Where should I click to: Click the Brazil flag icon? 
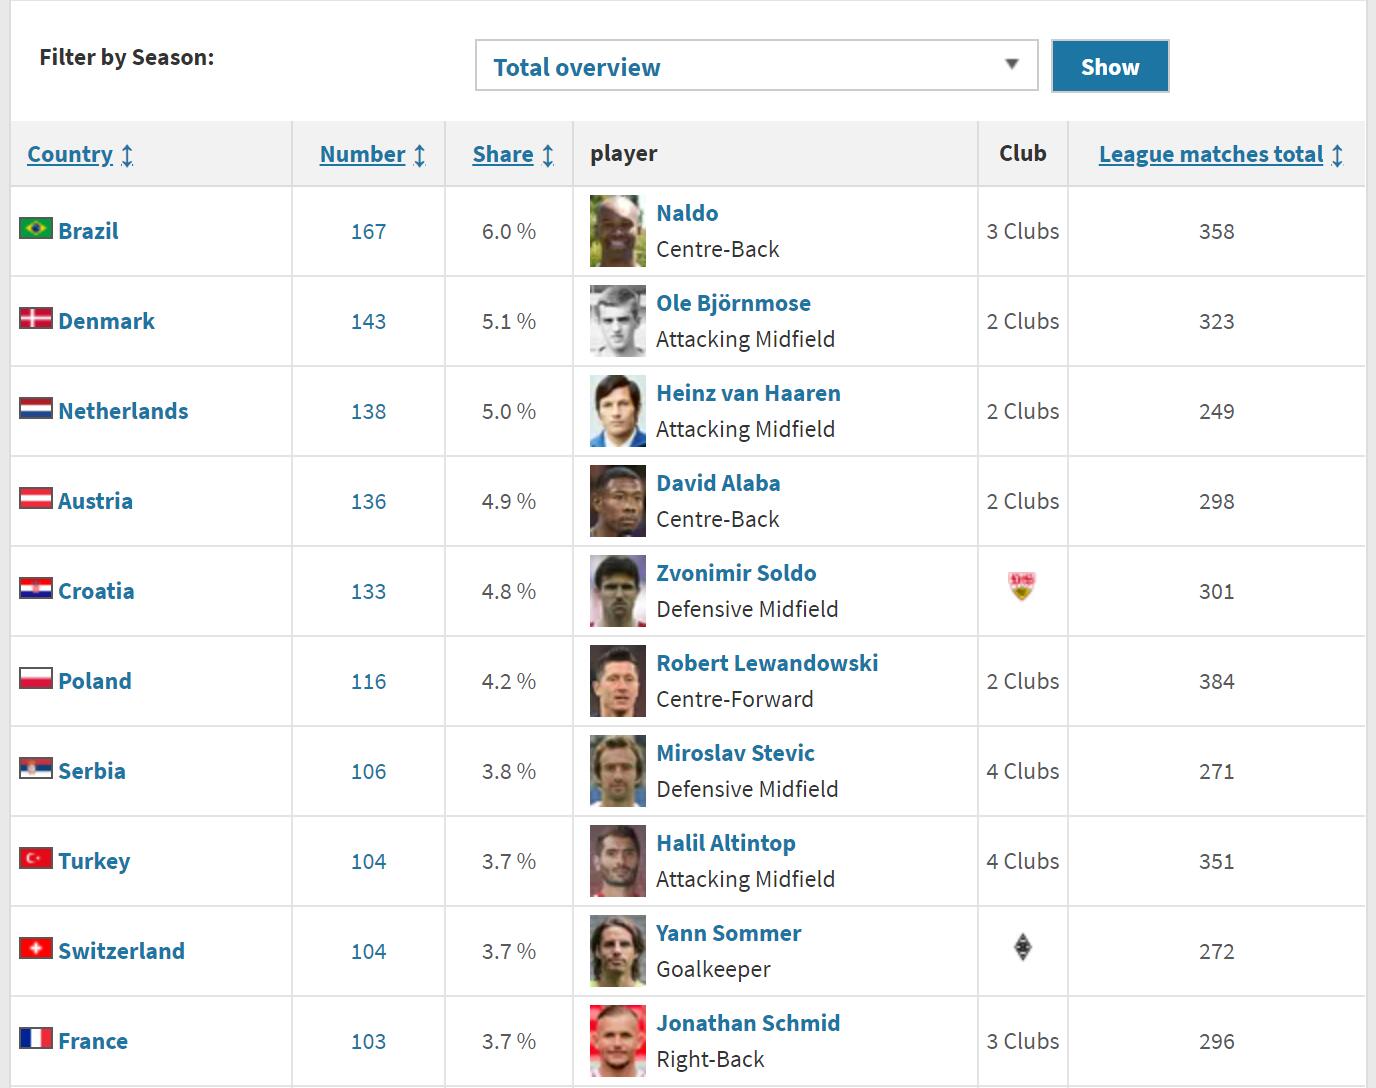pyautogui.click(x=36, y=229)
